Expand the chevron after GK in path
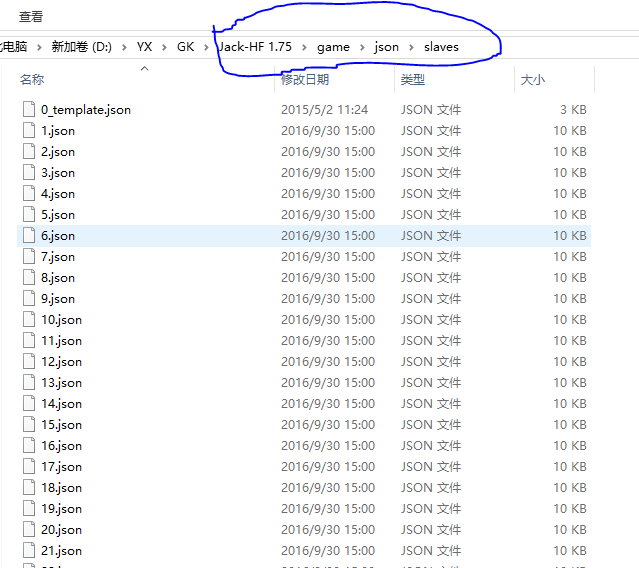The width and height of the screenshot is (639, 568). [x=207, y=48]
